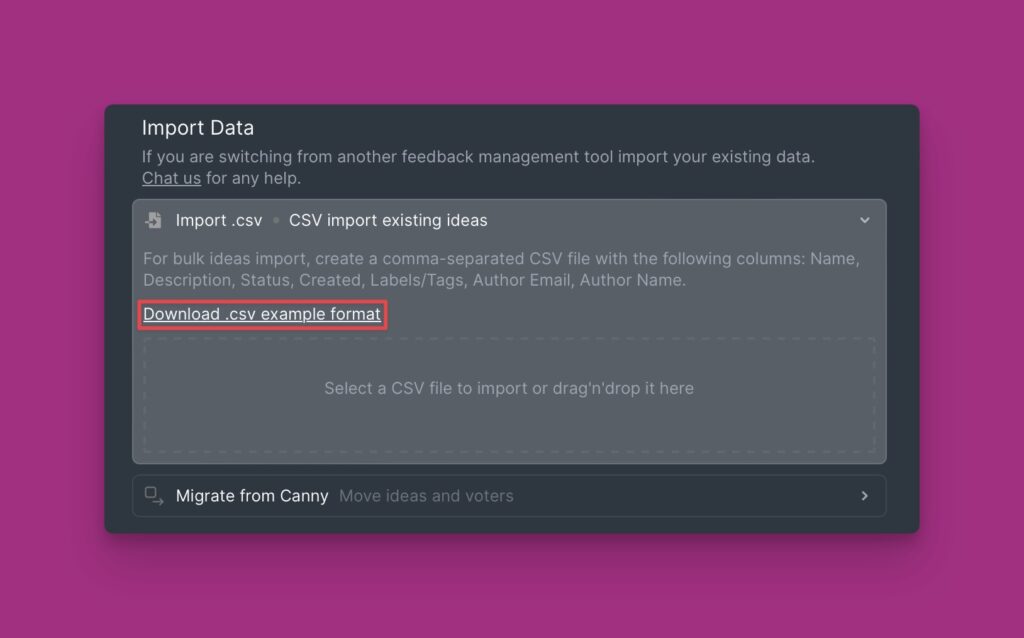Select the Import .csv section header

click(x=219, y=220)
